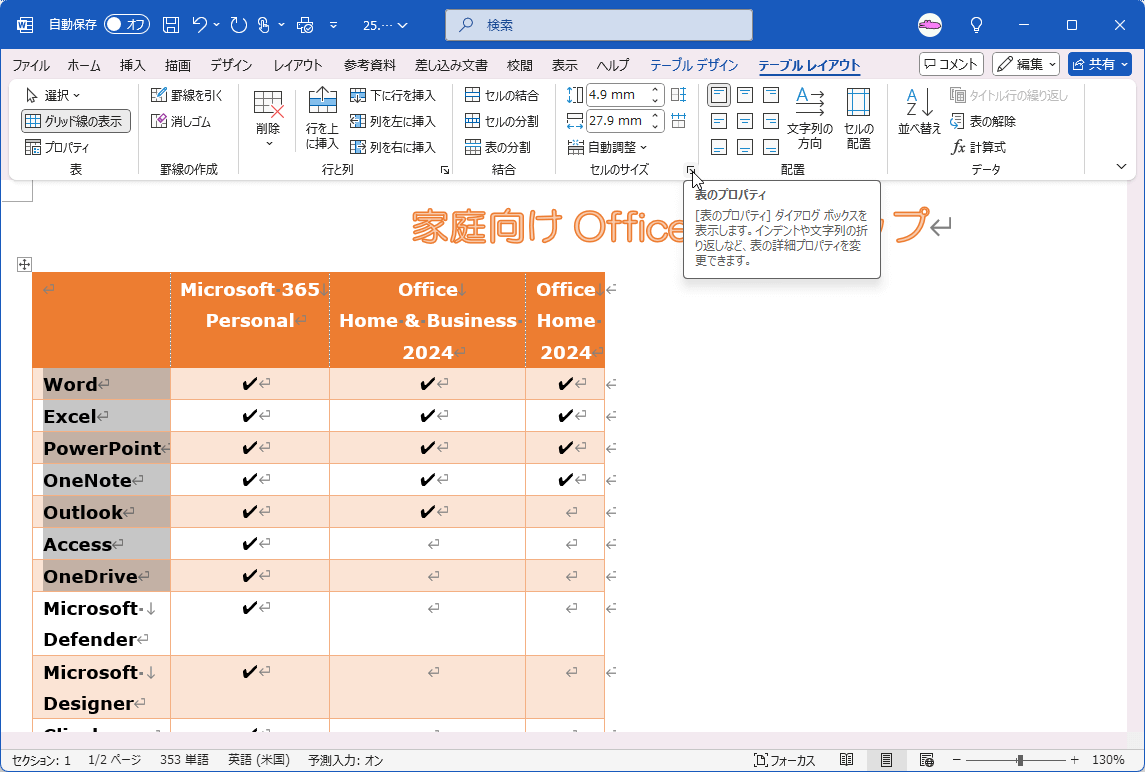Click the column width field 27.9 mm
The image size is (1145, 772).
click(618, 121)
